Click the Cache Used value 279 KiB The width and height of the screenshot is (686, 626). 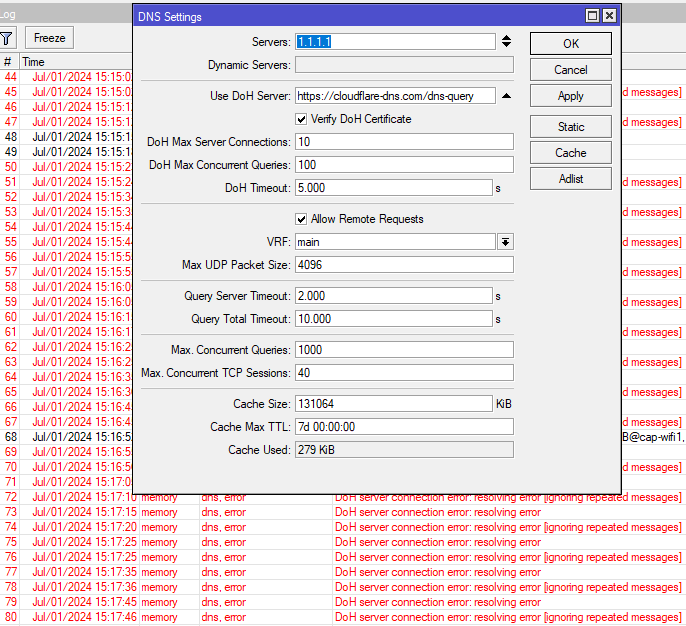(x=404, y=450)
